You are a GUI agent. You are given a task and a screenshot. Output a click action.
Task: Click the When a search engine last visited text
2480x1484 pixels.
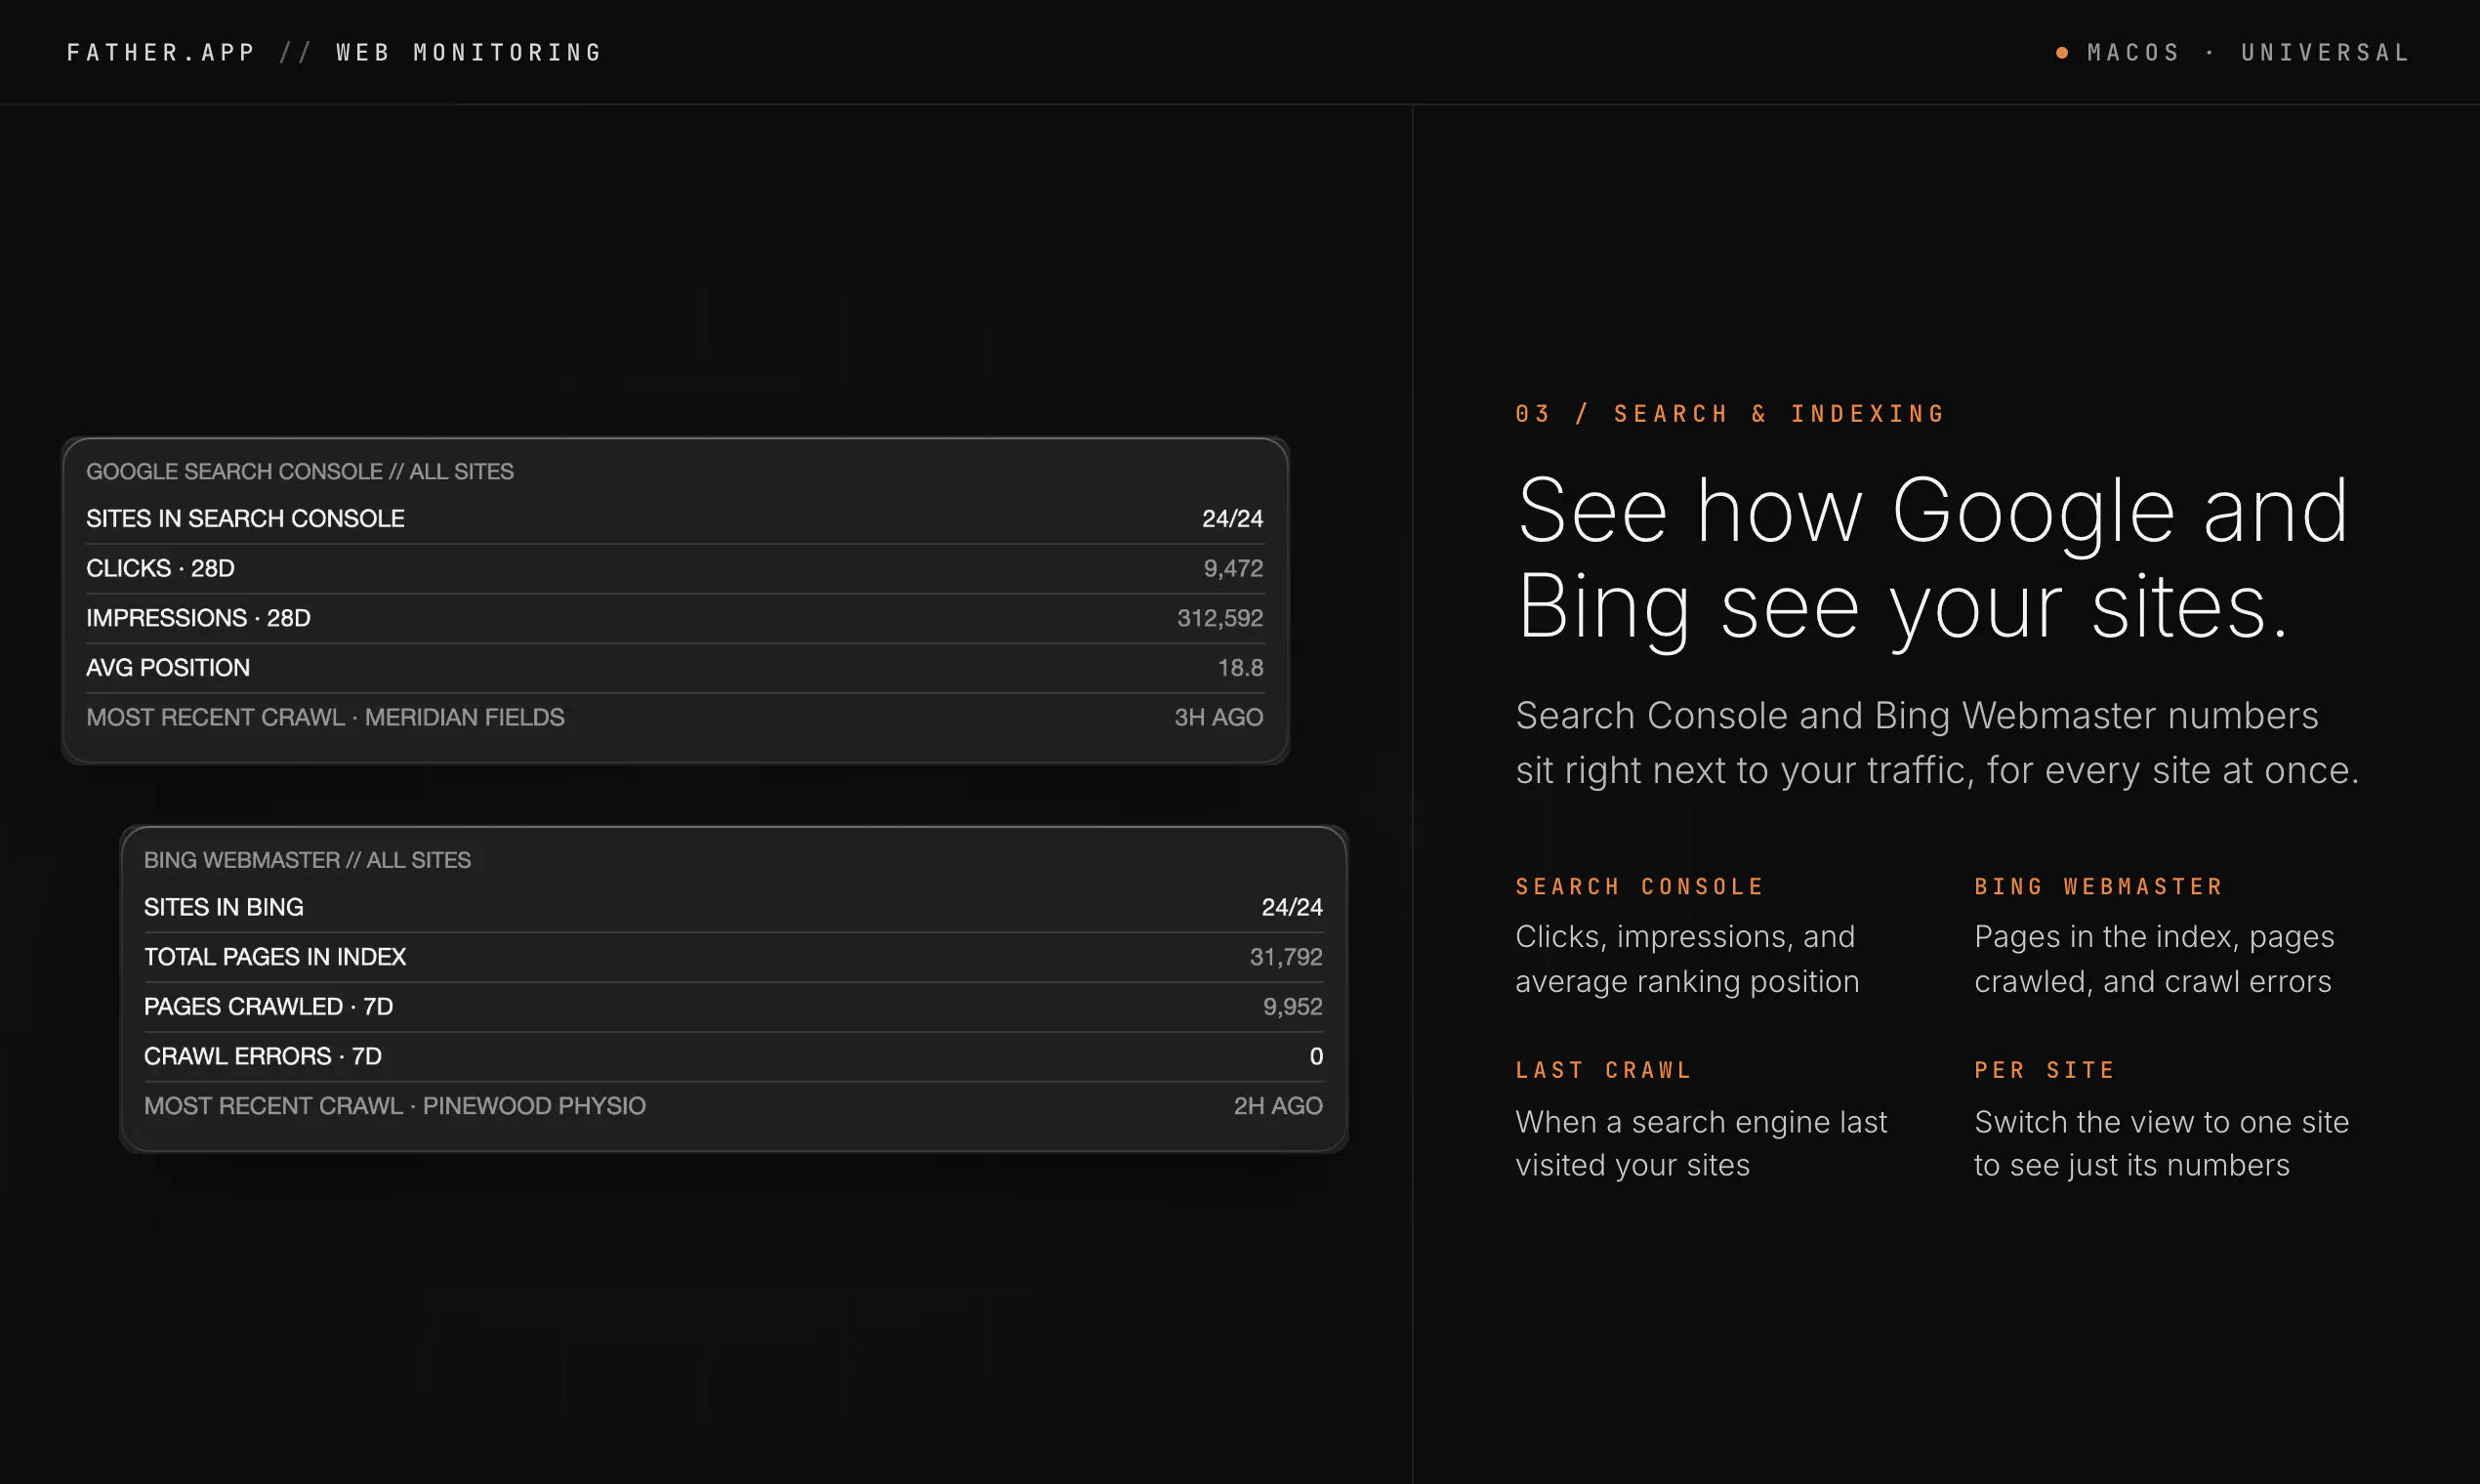coord(1701,1143)
